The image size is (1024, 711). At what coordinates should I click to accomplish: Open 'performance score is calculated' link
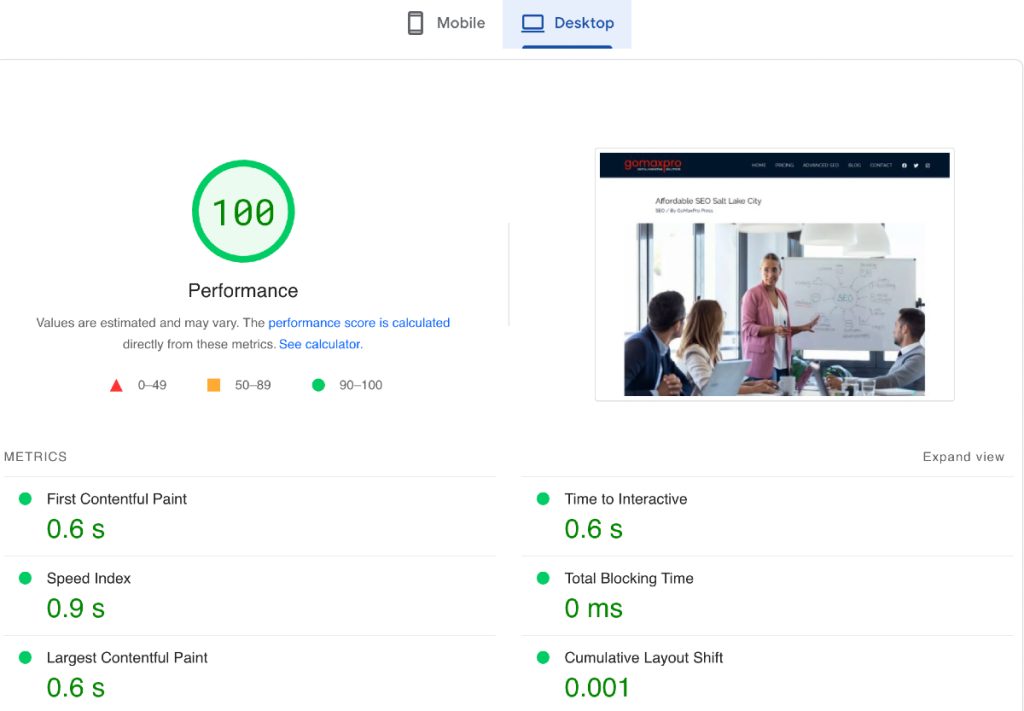point(359,323)
